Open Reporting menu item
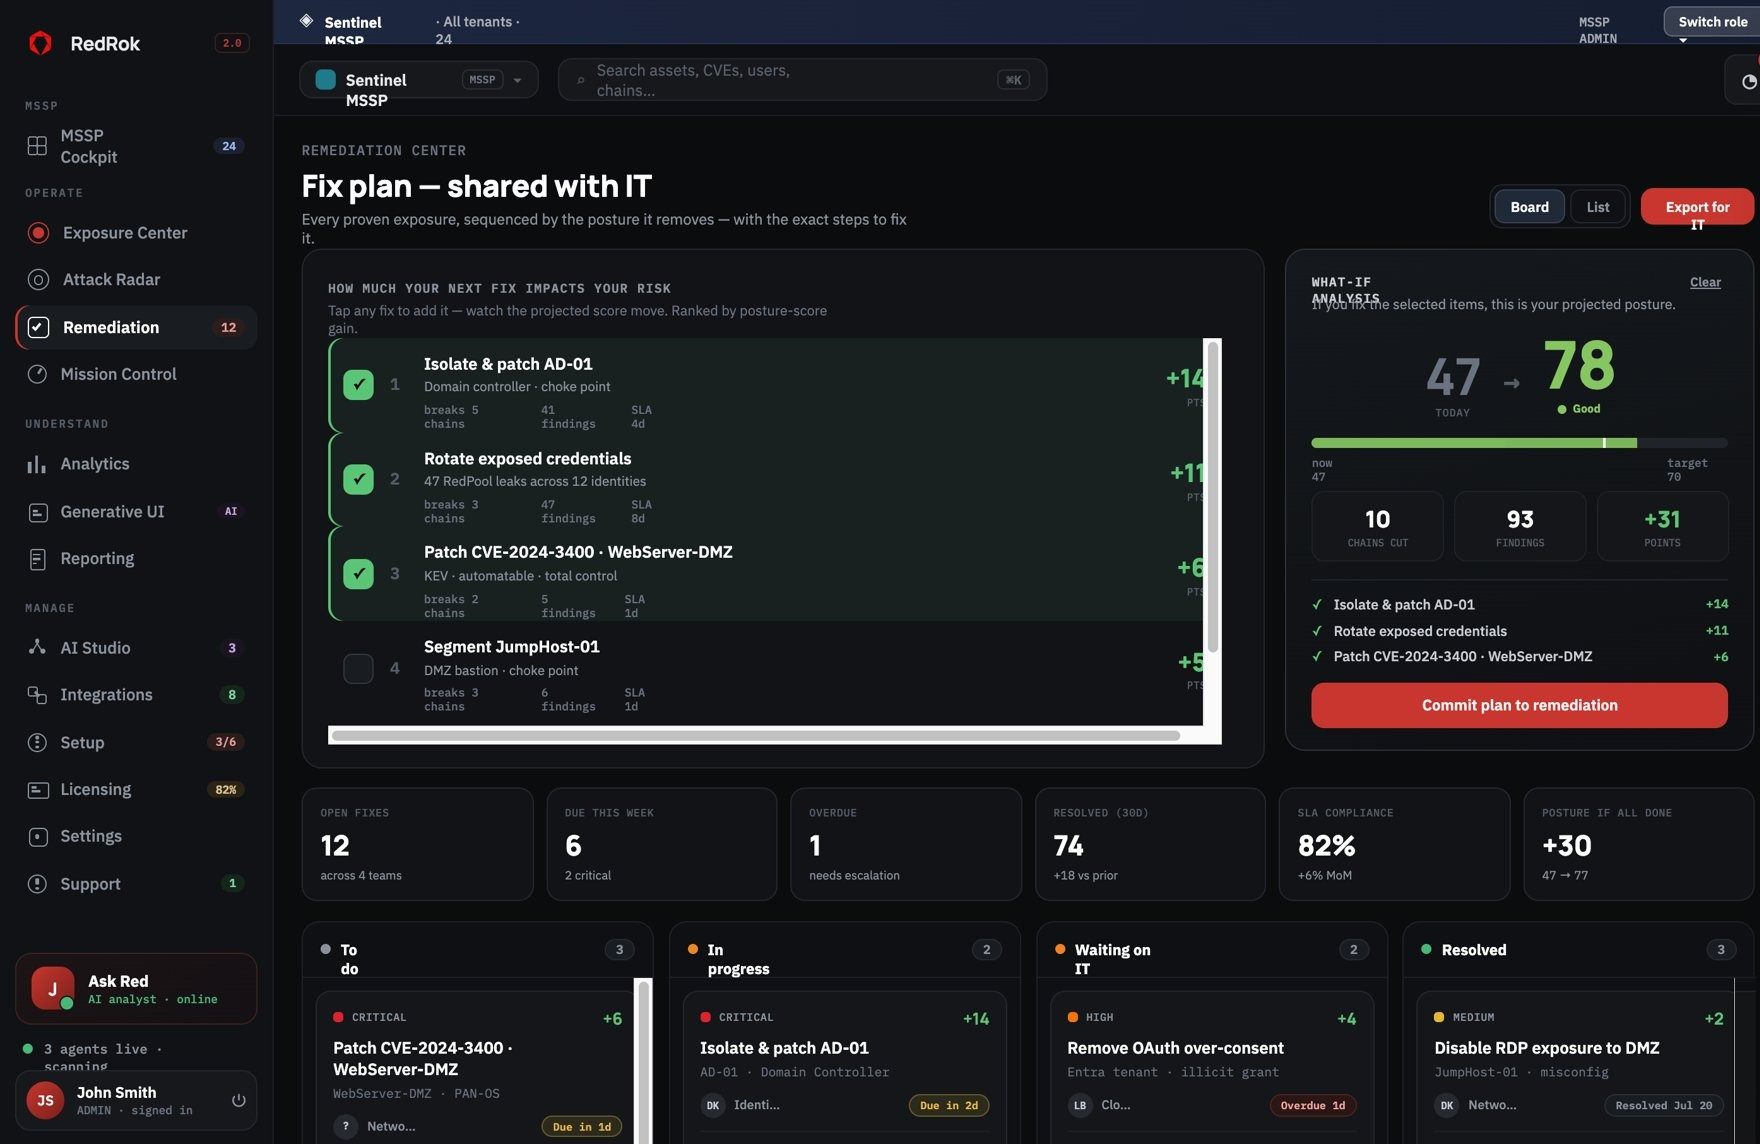 [136, 559]
